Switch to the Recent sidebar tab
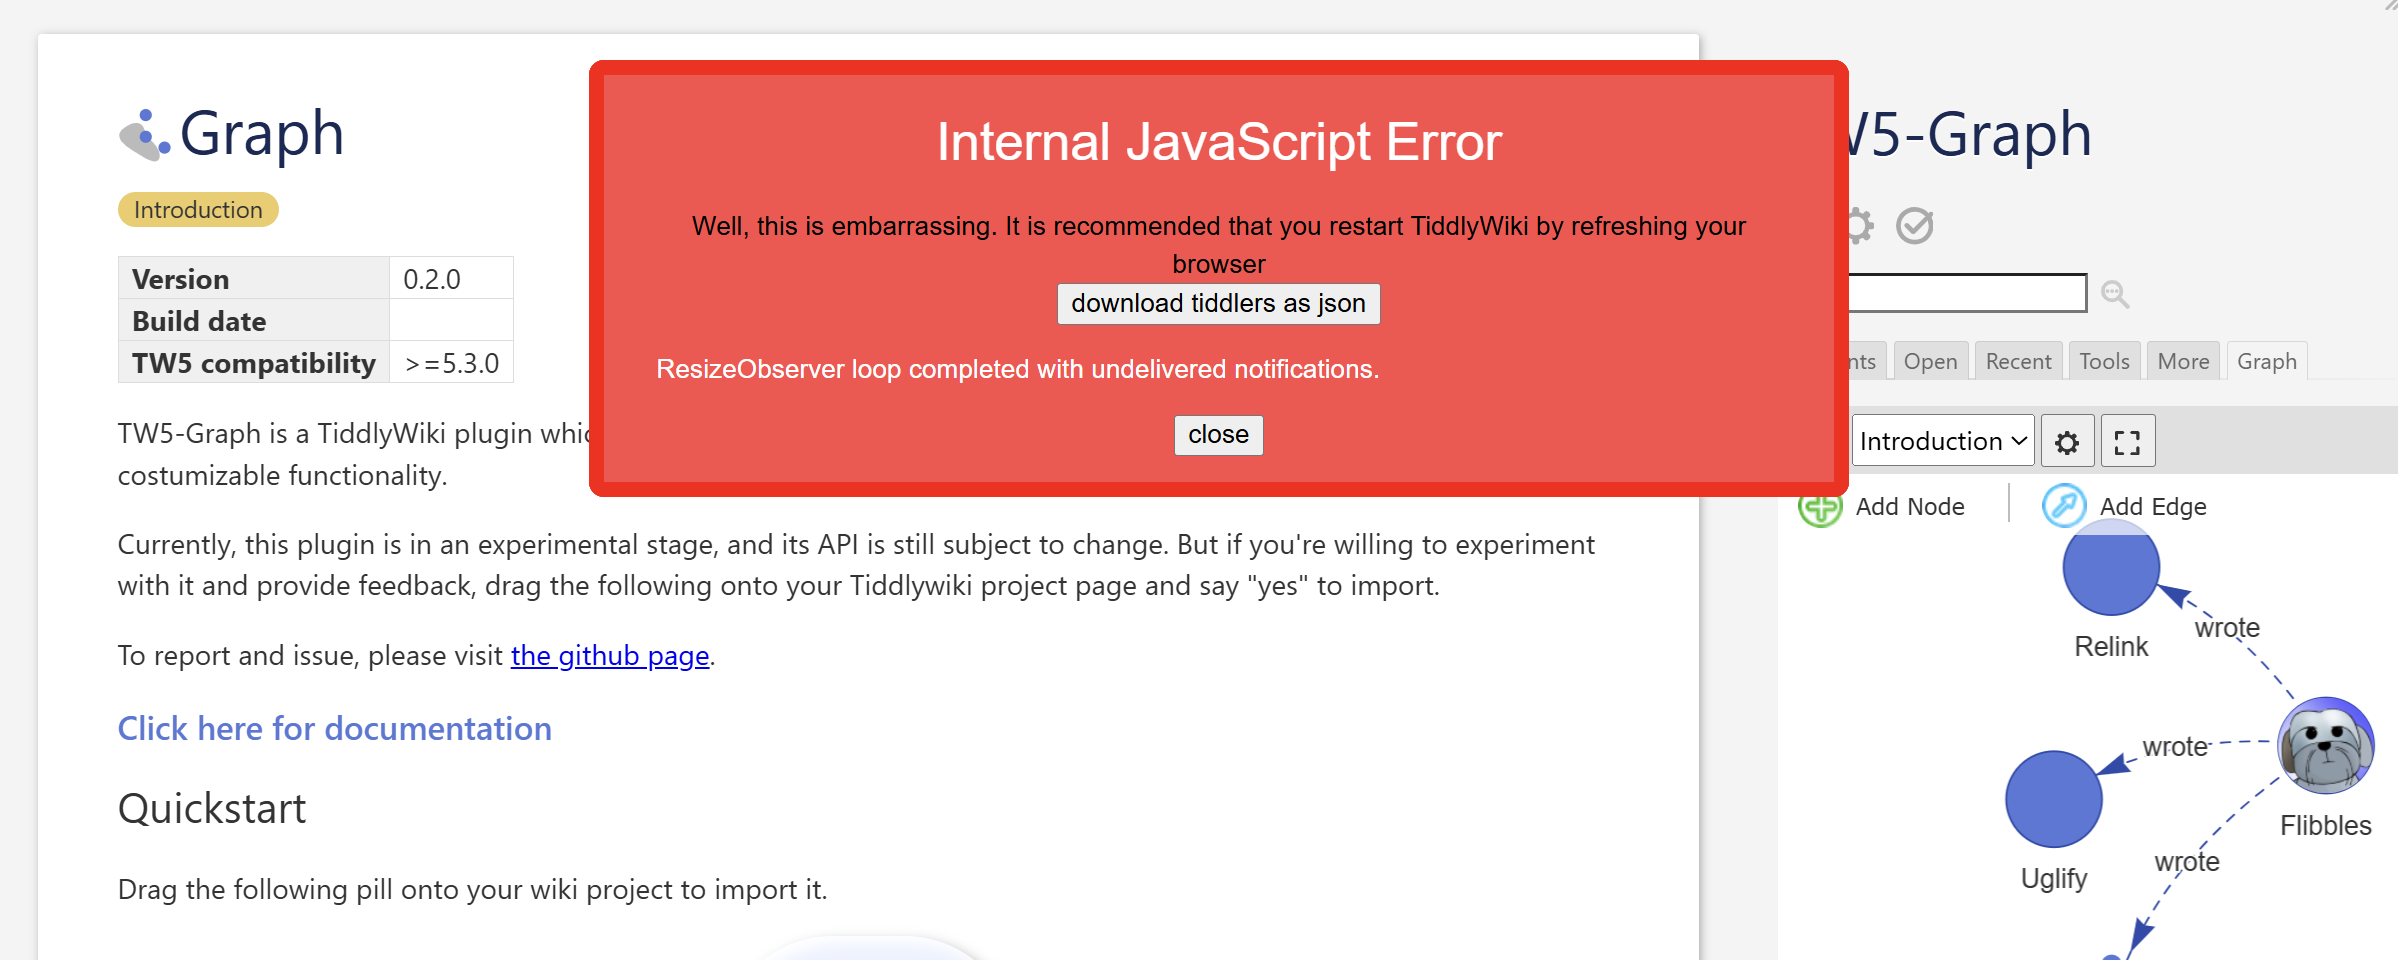Screen dimensions: 2398x960 pos(2018,362)
